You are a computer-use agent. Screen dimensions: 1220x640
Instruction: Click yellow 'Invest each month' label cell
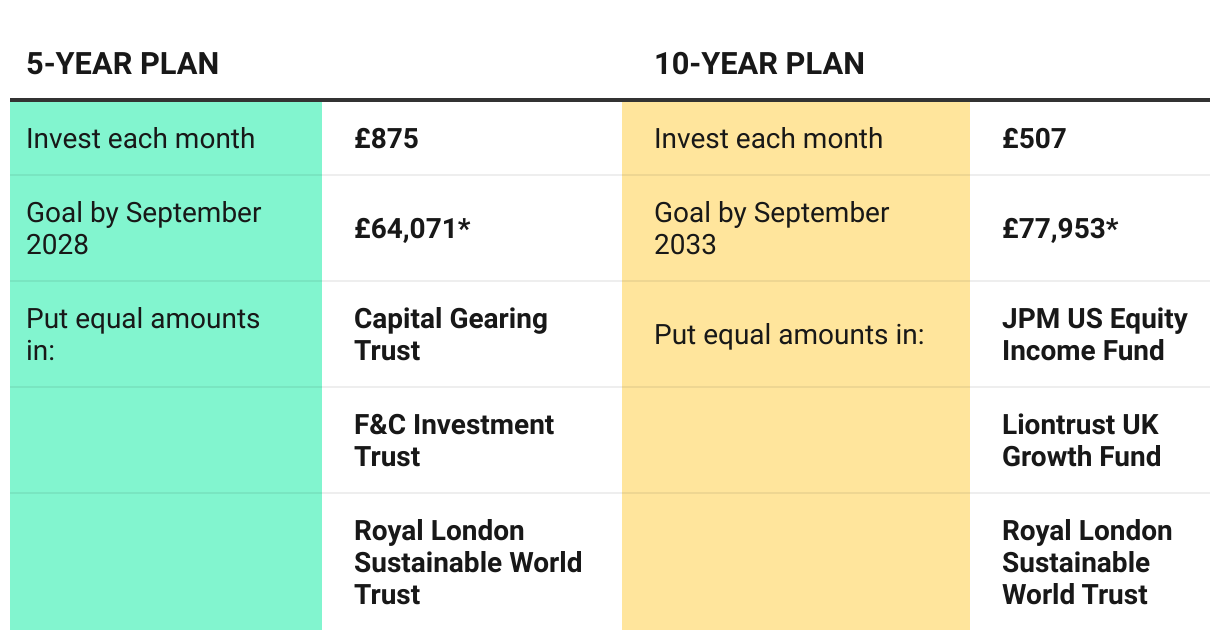click(x=796, y=138)
